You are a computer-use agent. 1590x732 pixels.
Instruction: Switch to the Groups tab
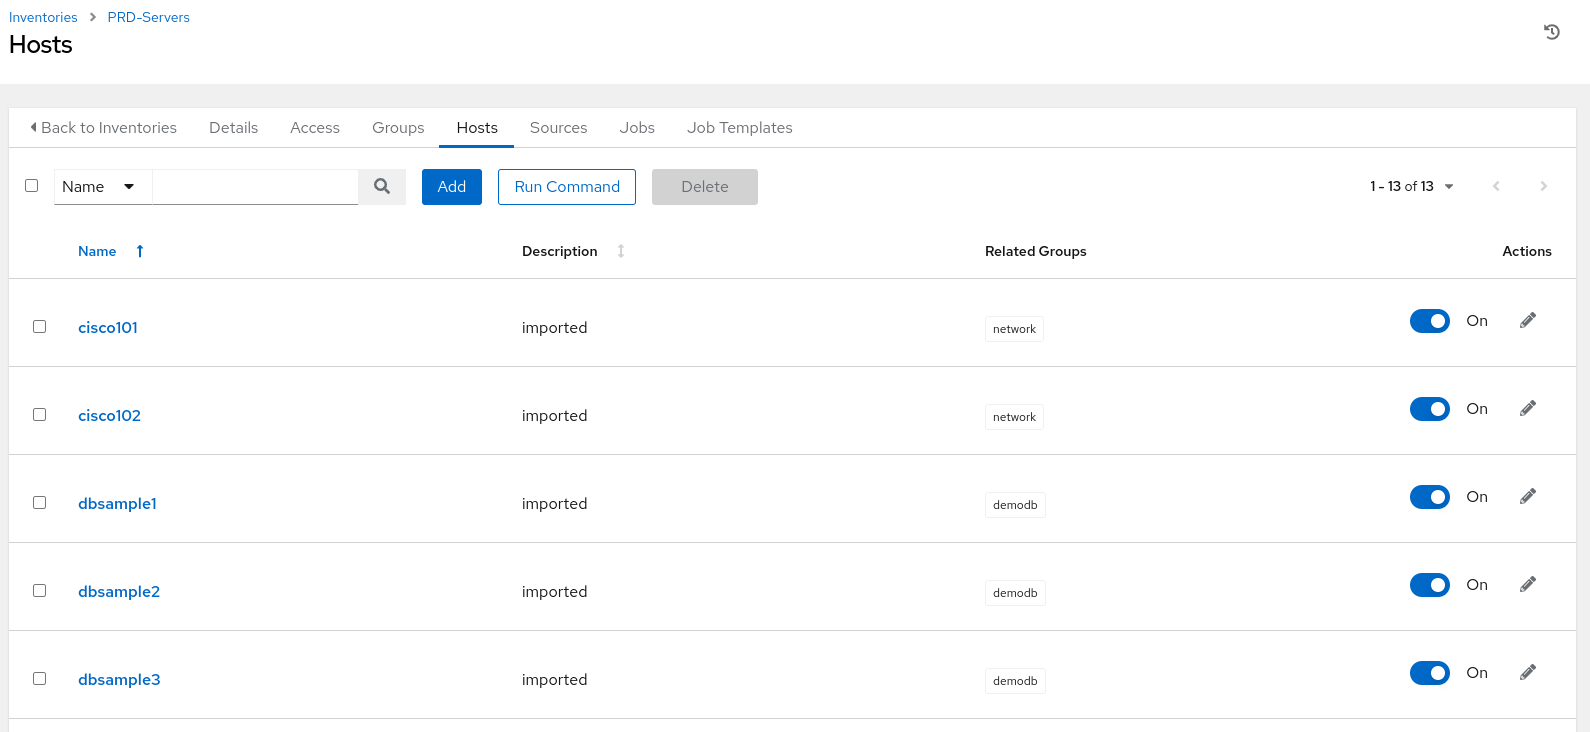tap(398, 128)
